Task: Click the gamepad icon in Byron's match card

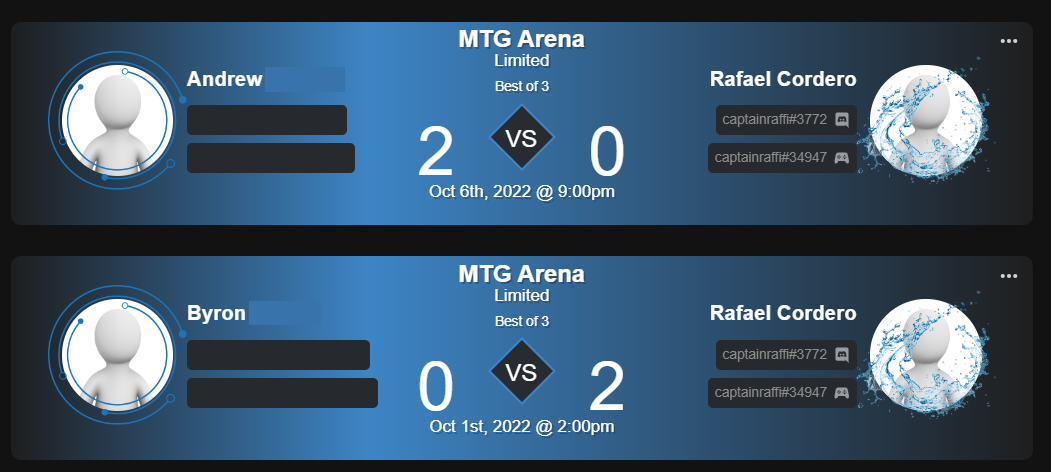Action: click(x=842, y=393)
